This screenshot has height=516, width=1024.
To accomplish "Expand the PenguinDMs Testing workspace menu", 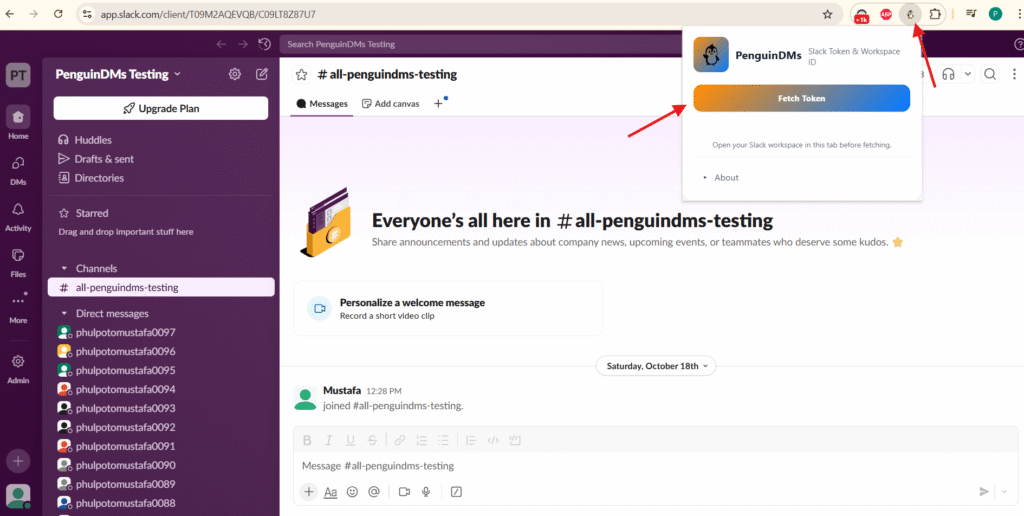I will [x=119, y=74].
